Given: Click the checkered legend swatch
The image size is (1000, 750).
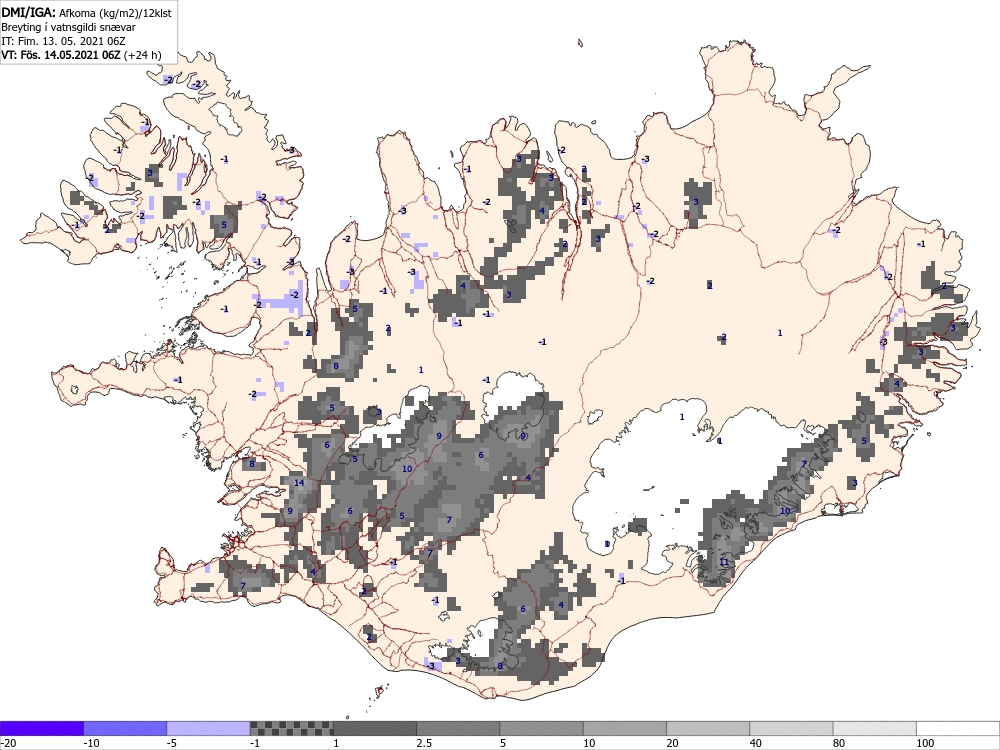Looking at the screenshot, I should pos(291,728).
